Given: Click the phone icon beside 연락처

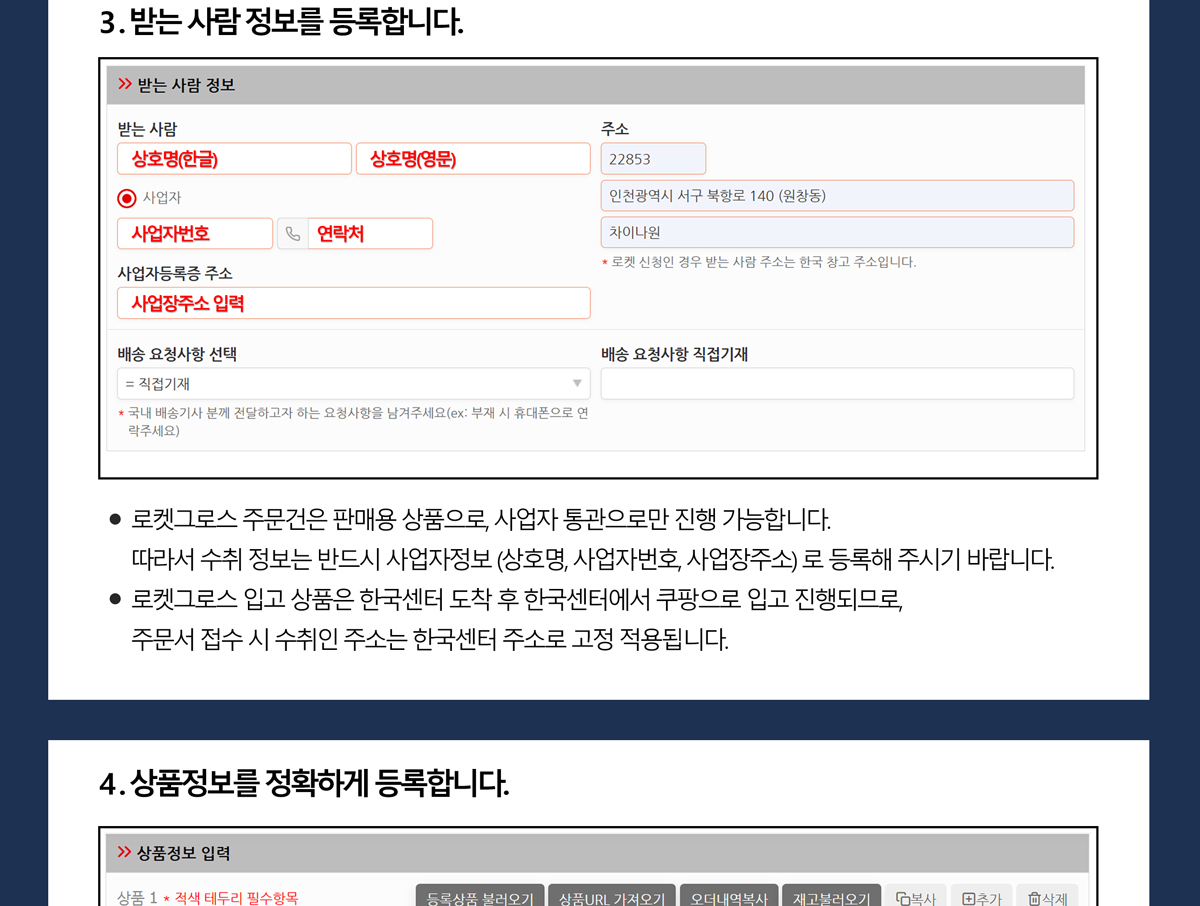Looking at the screenshot, I should pyautogui.click(x=293, y=234).
